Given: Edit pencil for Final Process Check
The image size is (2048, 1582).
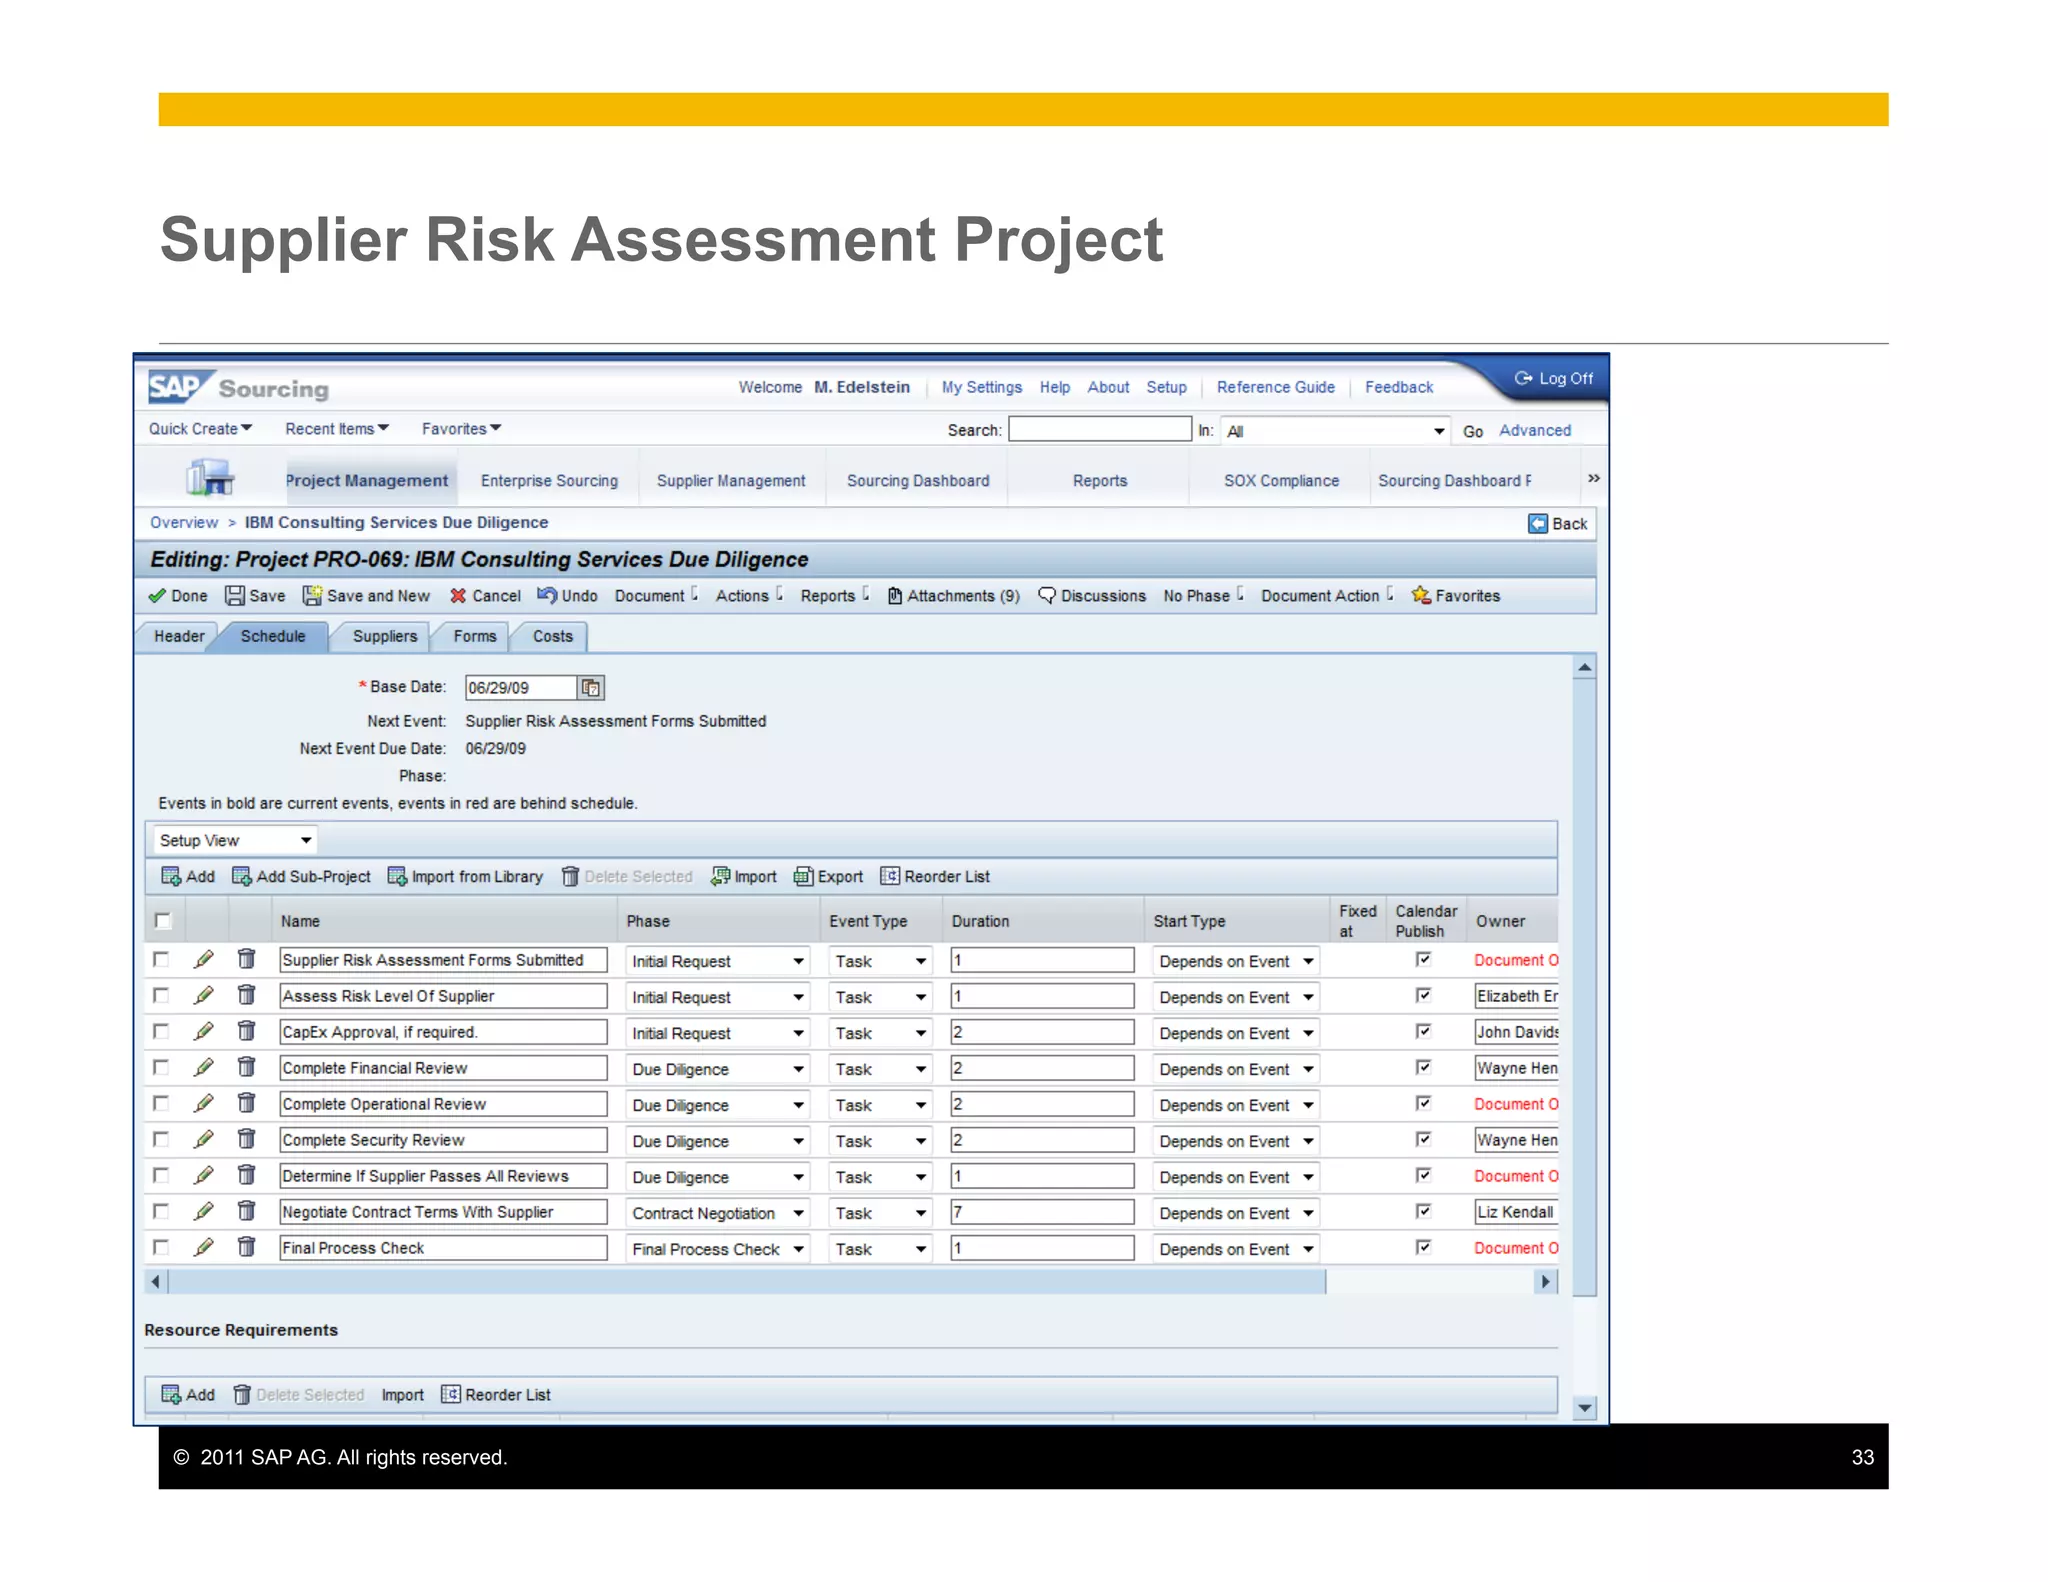Looking at the screenshot, I should (x=204, y=1247).
